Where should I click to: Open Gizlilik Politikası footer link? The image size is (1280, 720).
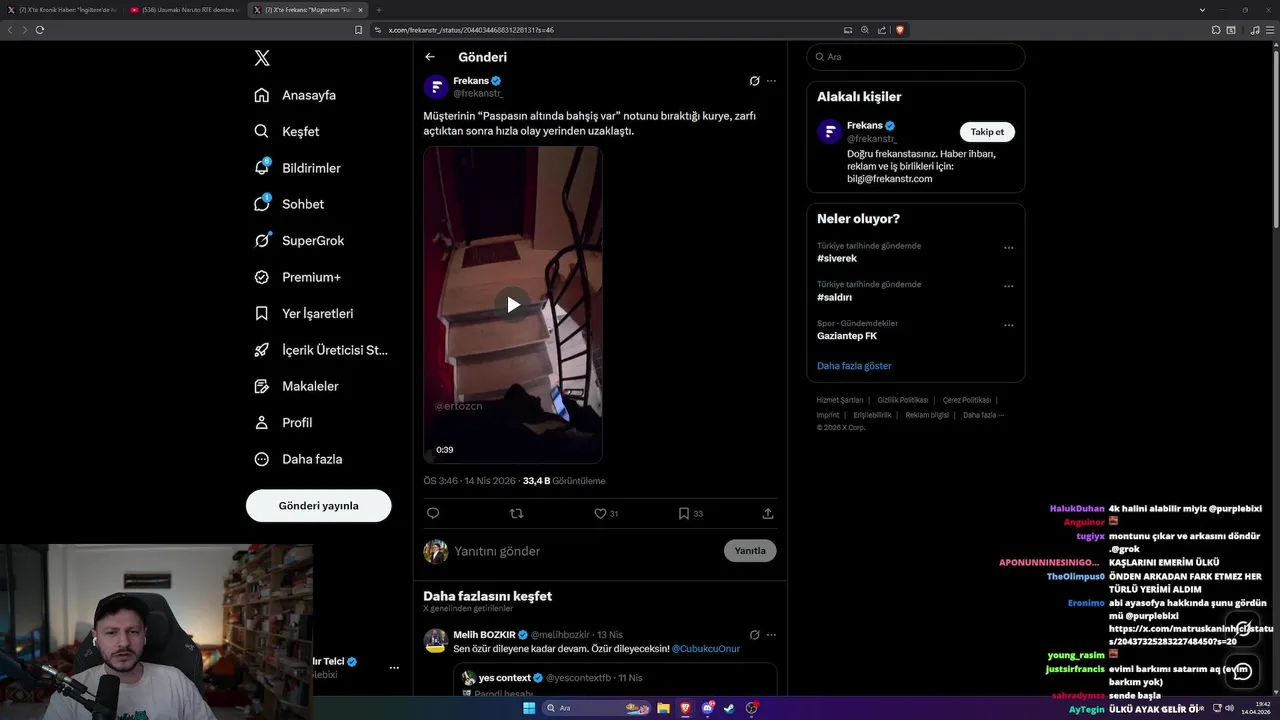(x=903, y=400)
